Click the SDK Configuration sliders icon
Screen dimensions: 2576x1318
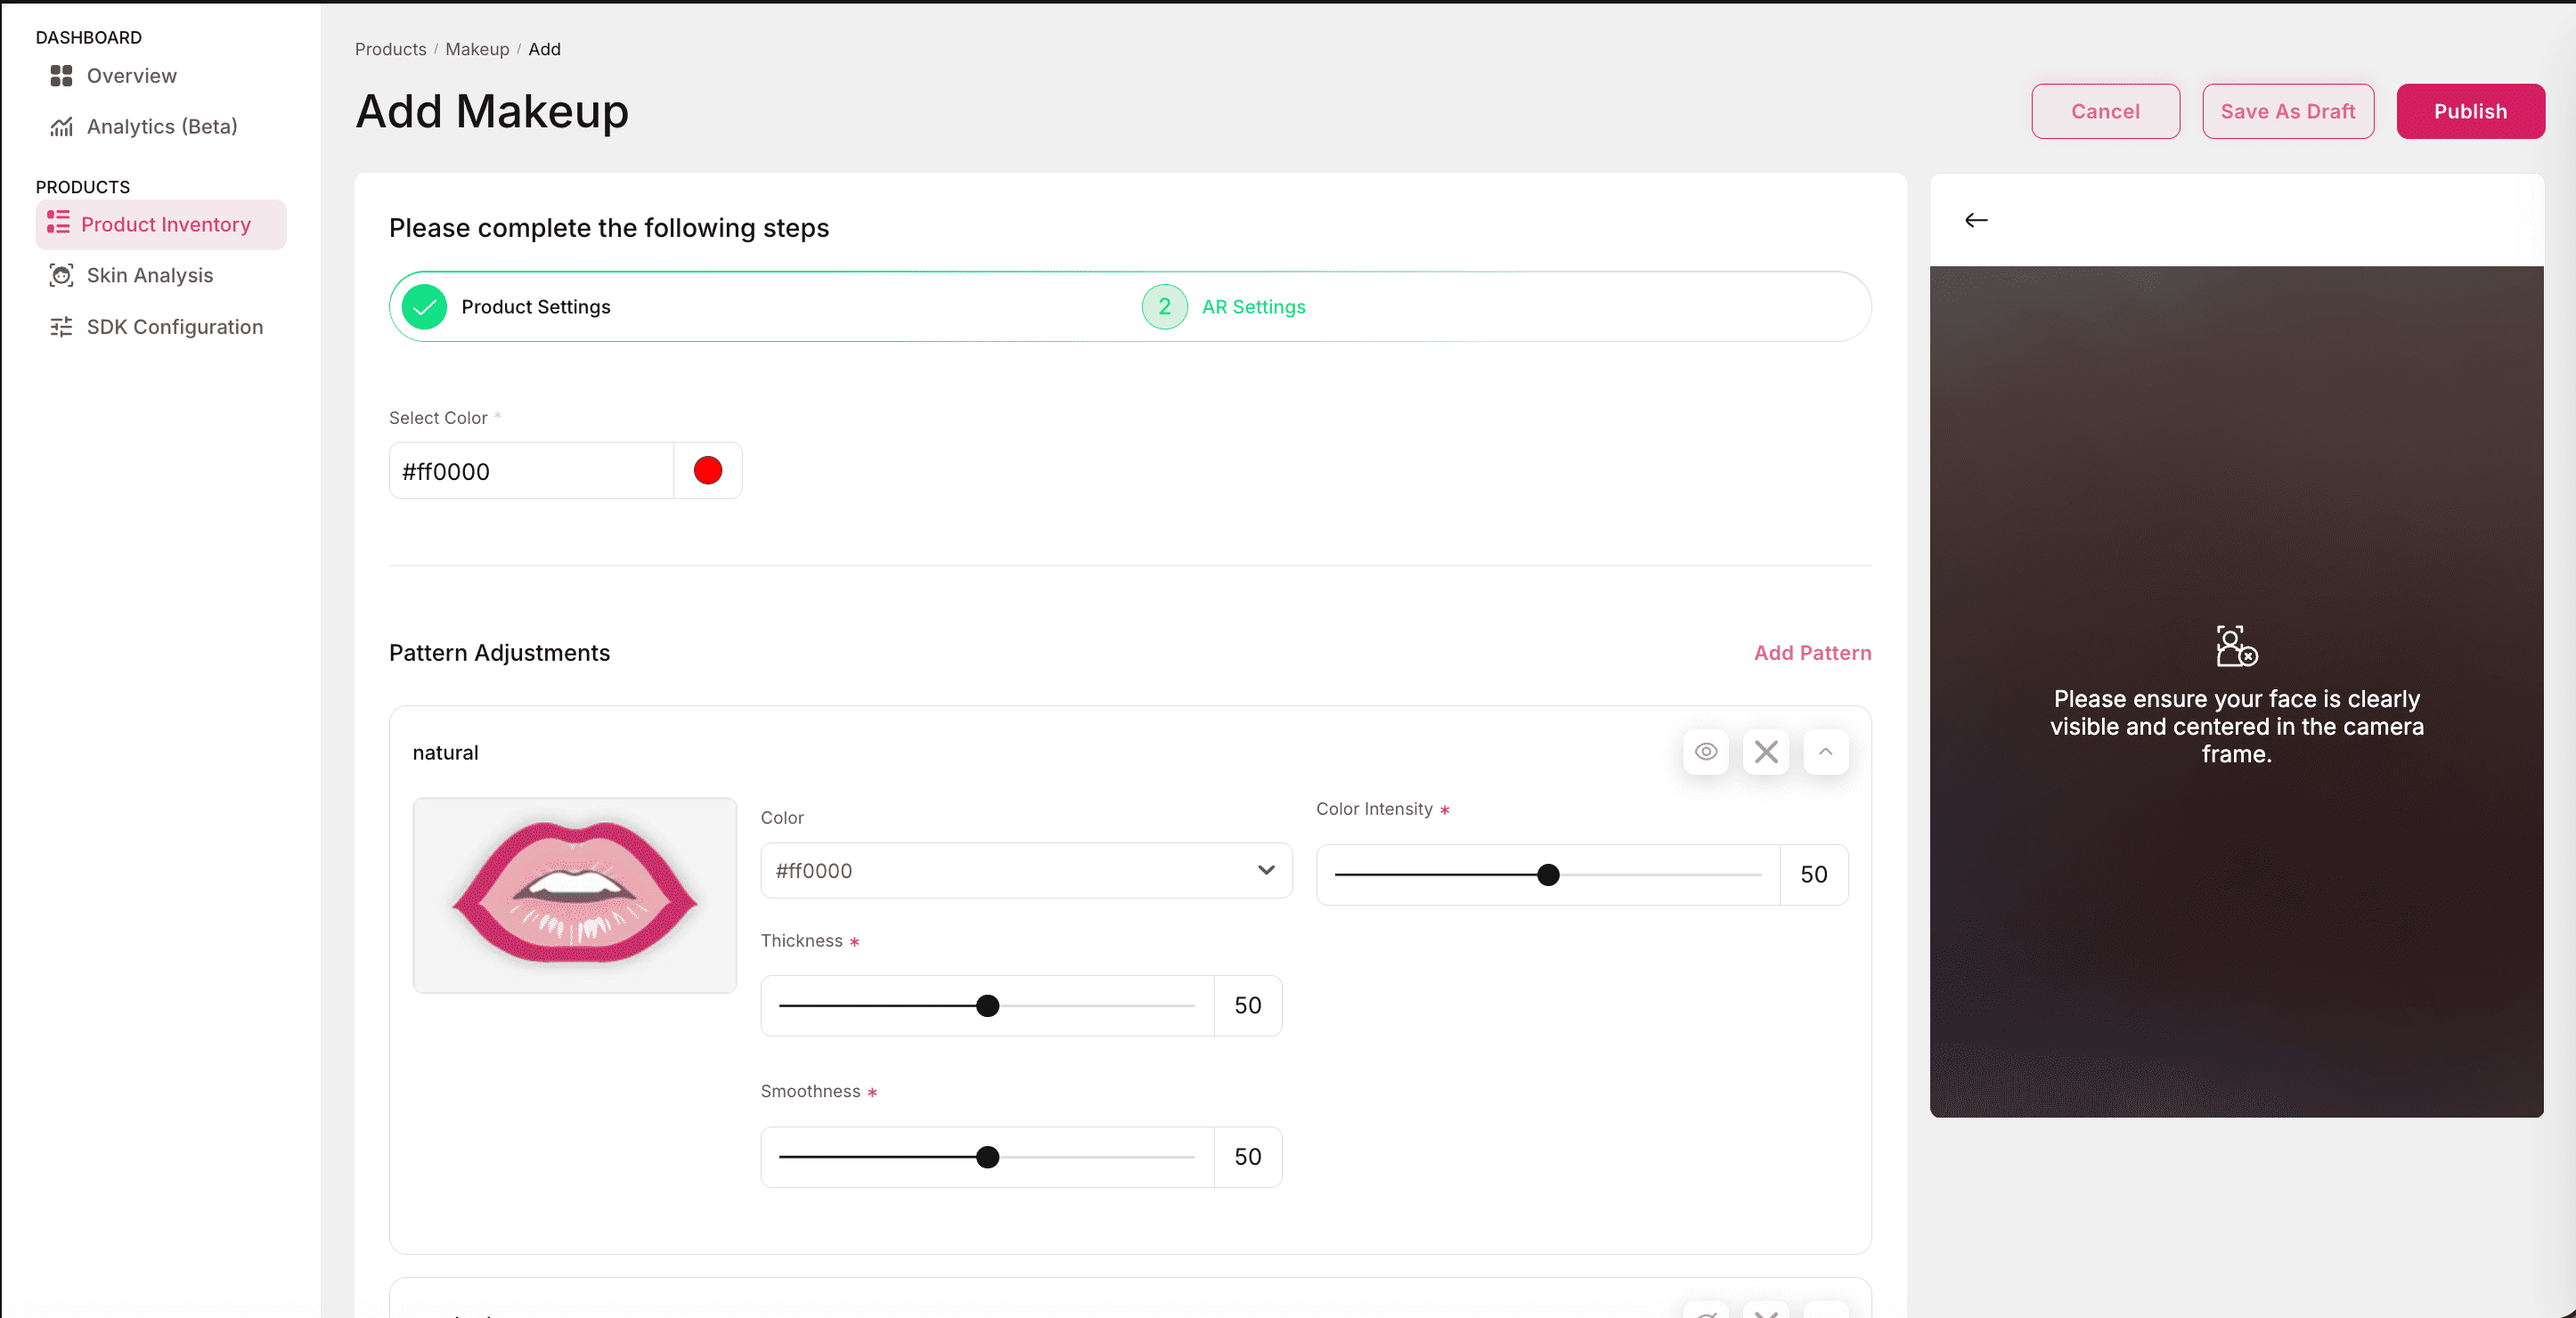(61, 327)
